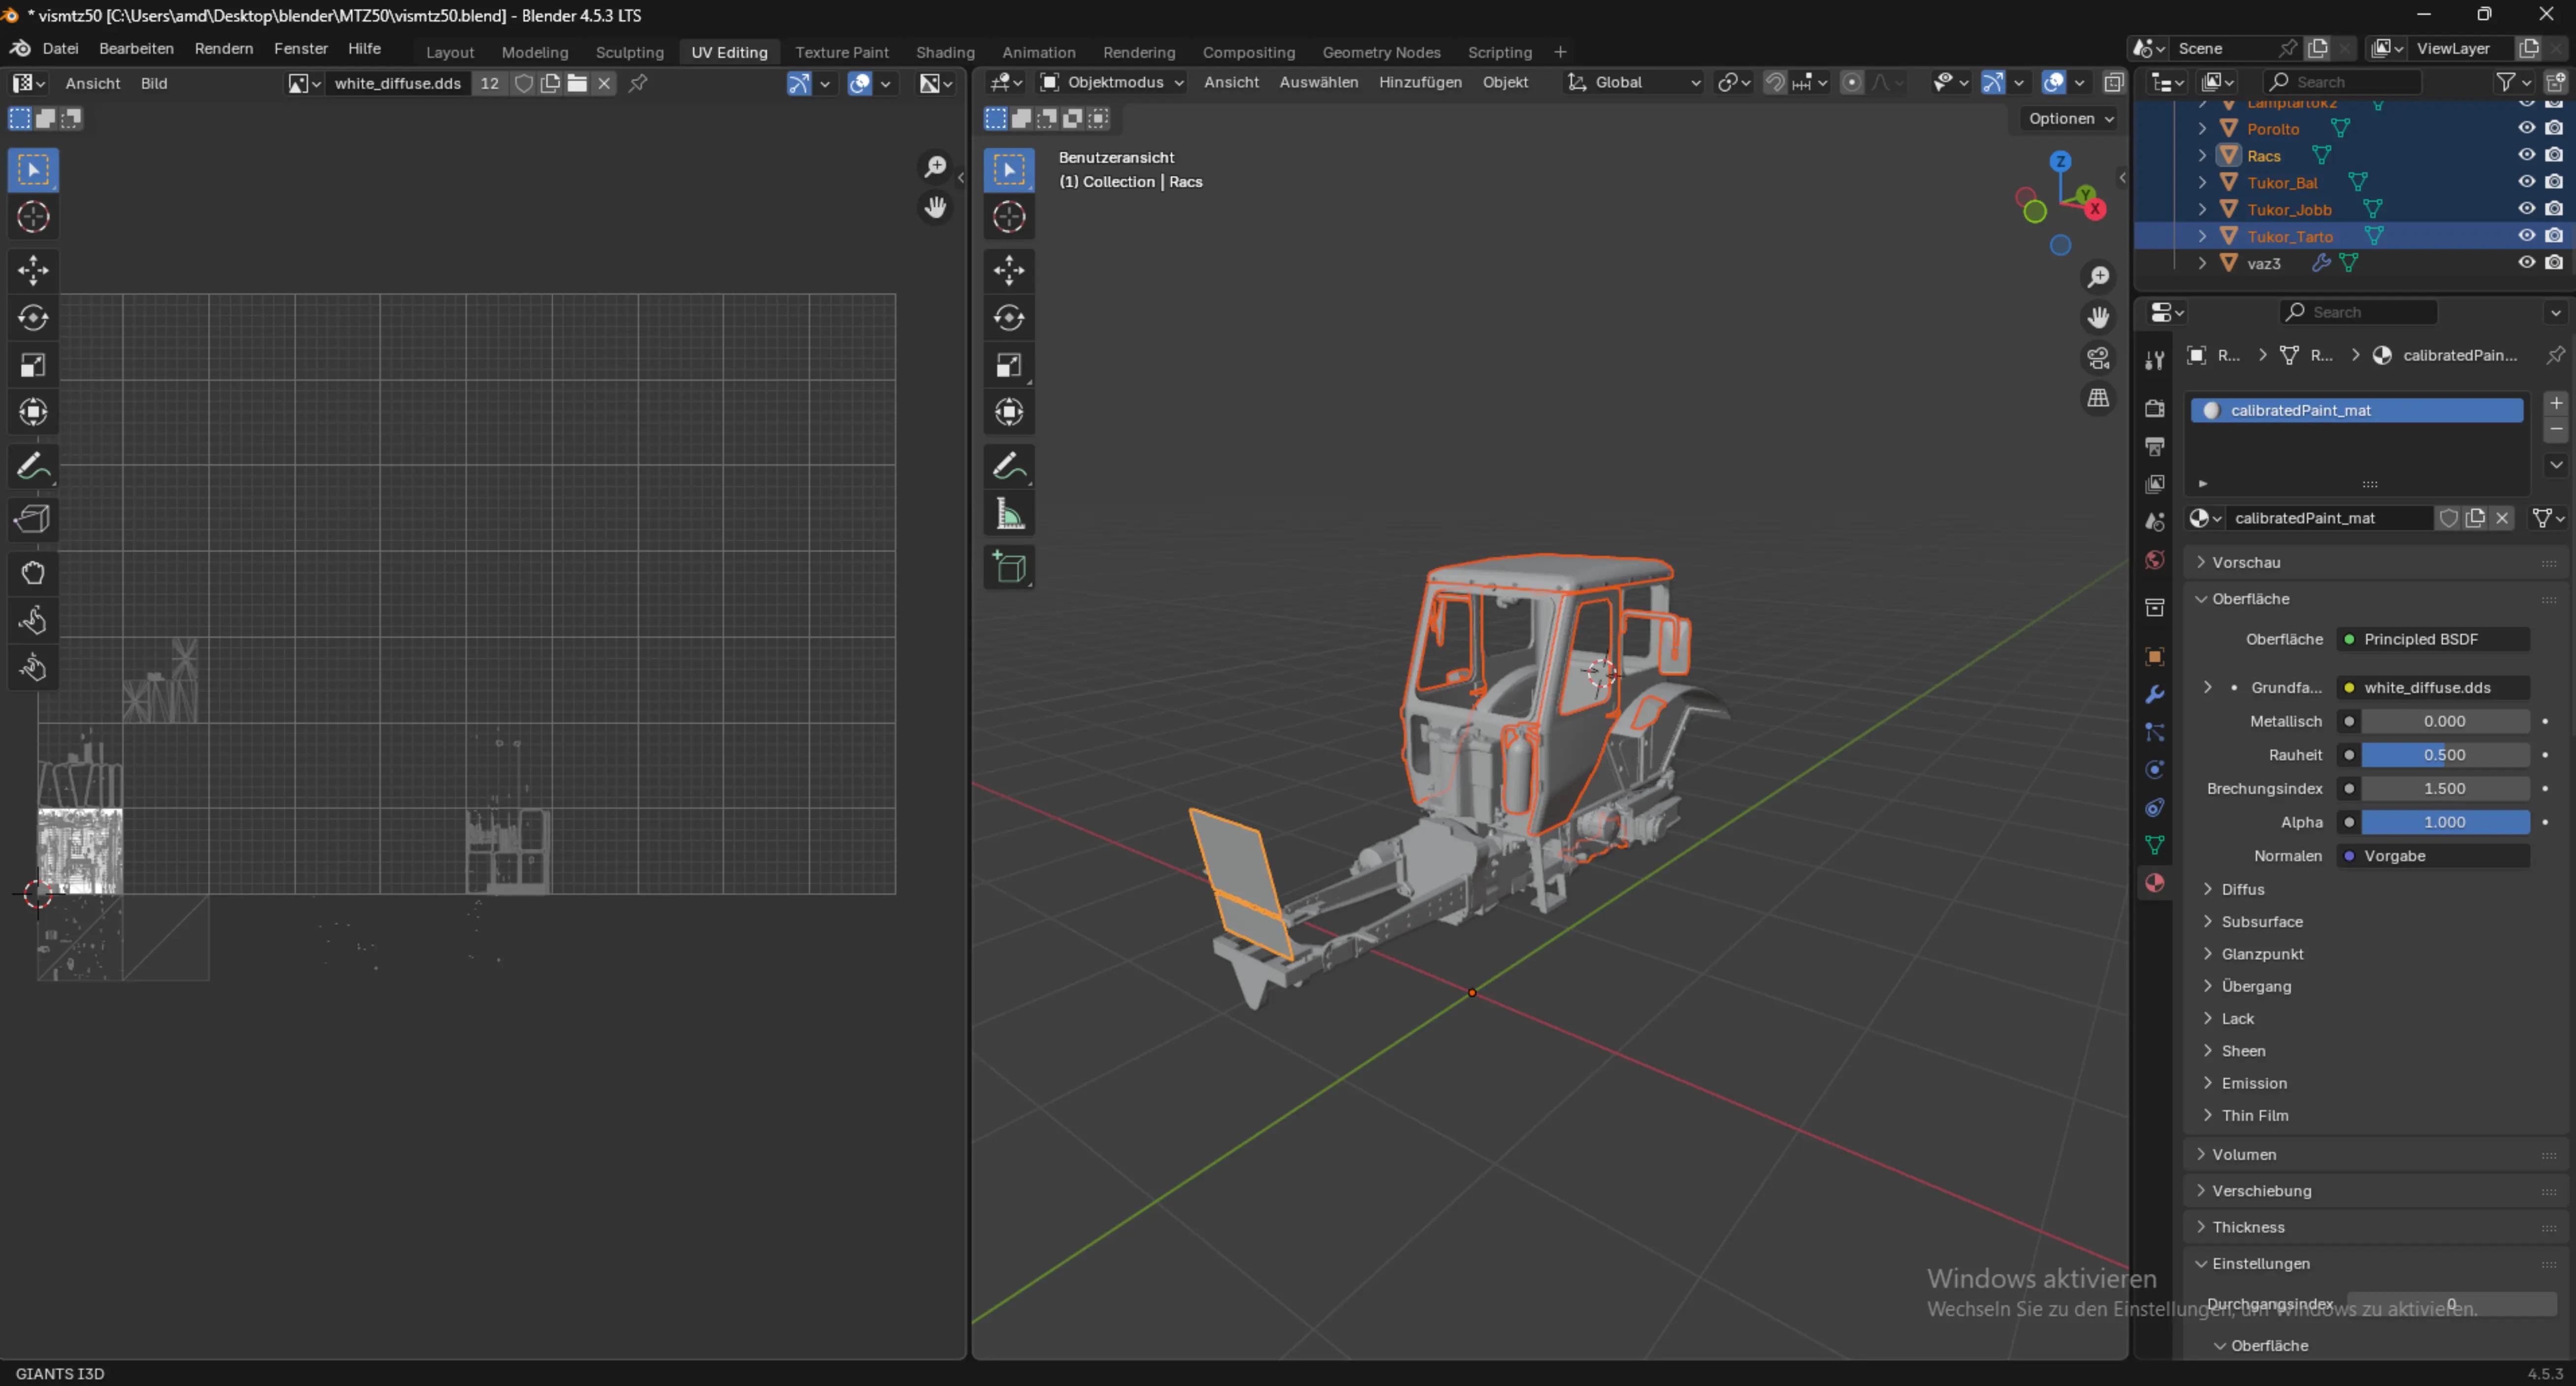Open the Object properties orange square tab
Screen dimensions: 2576x1386
tap(2155, 657)
